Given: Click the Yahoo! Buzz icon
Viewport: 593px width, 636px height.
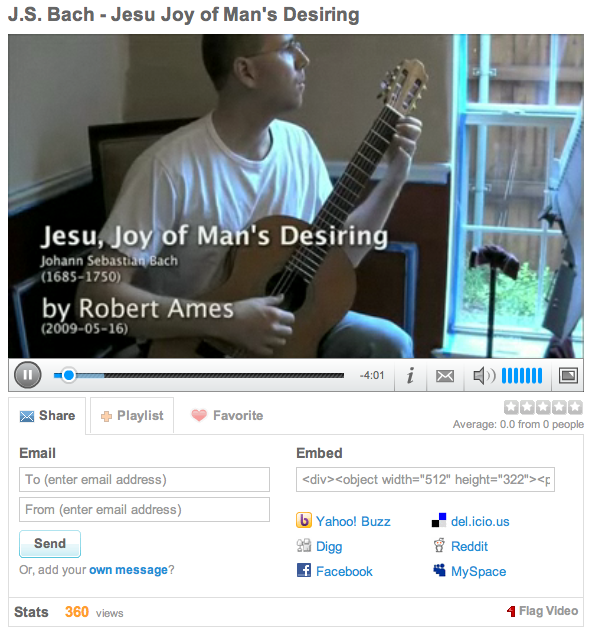Looking at the screenshot, I should (x=303, y=520).
